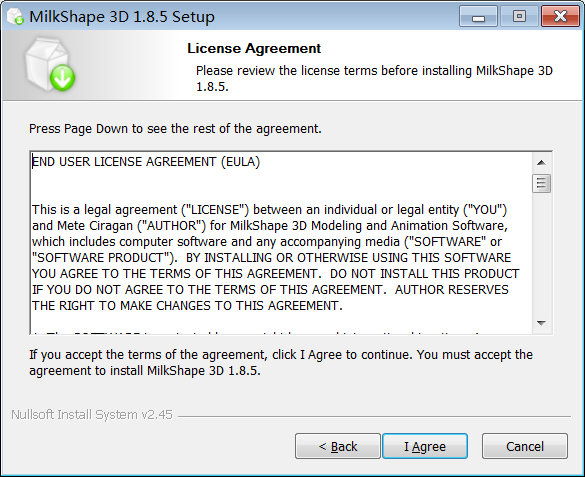Click the license scrollbar up arrow

click(x=541, y=163)
